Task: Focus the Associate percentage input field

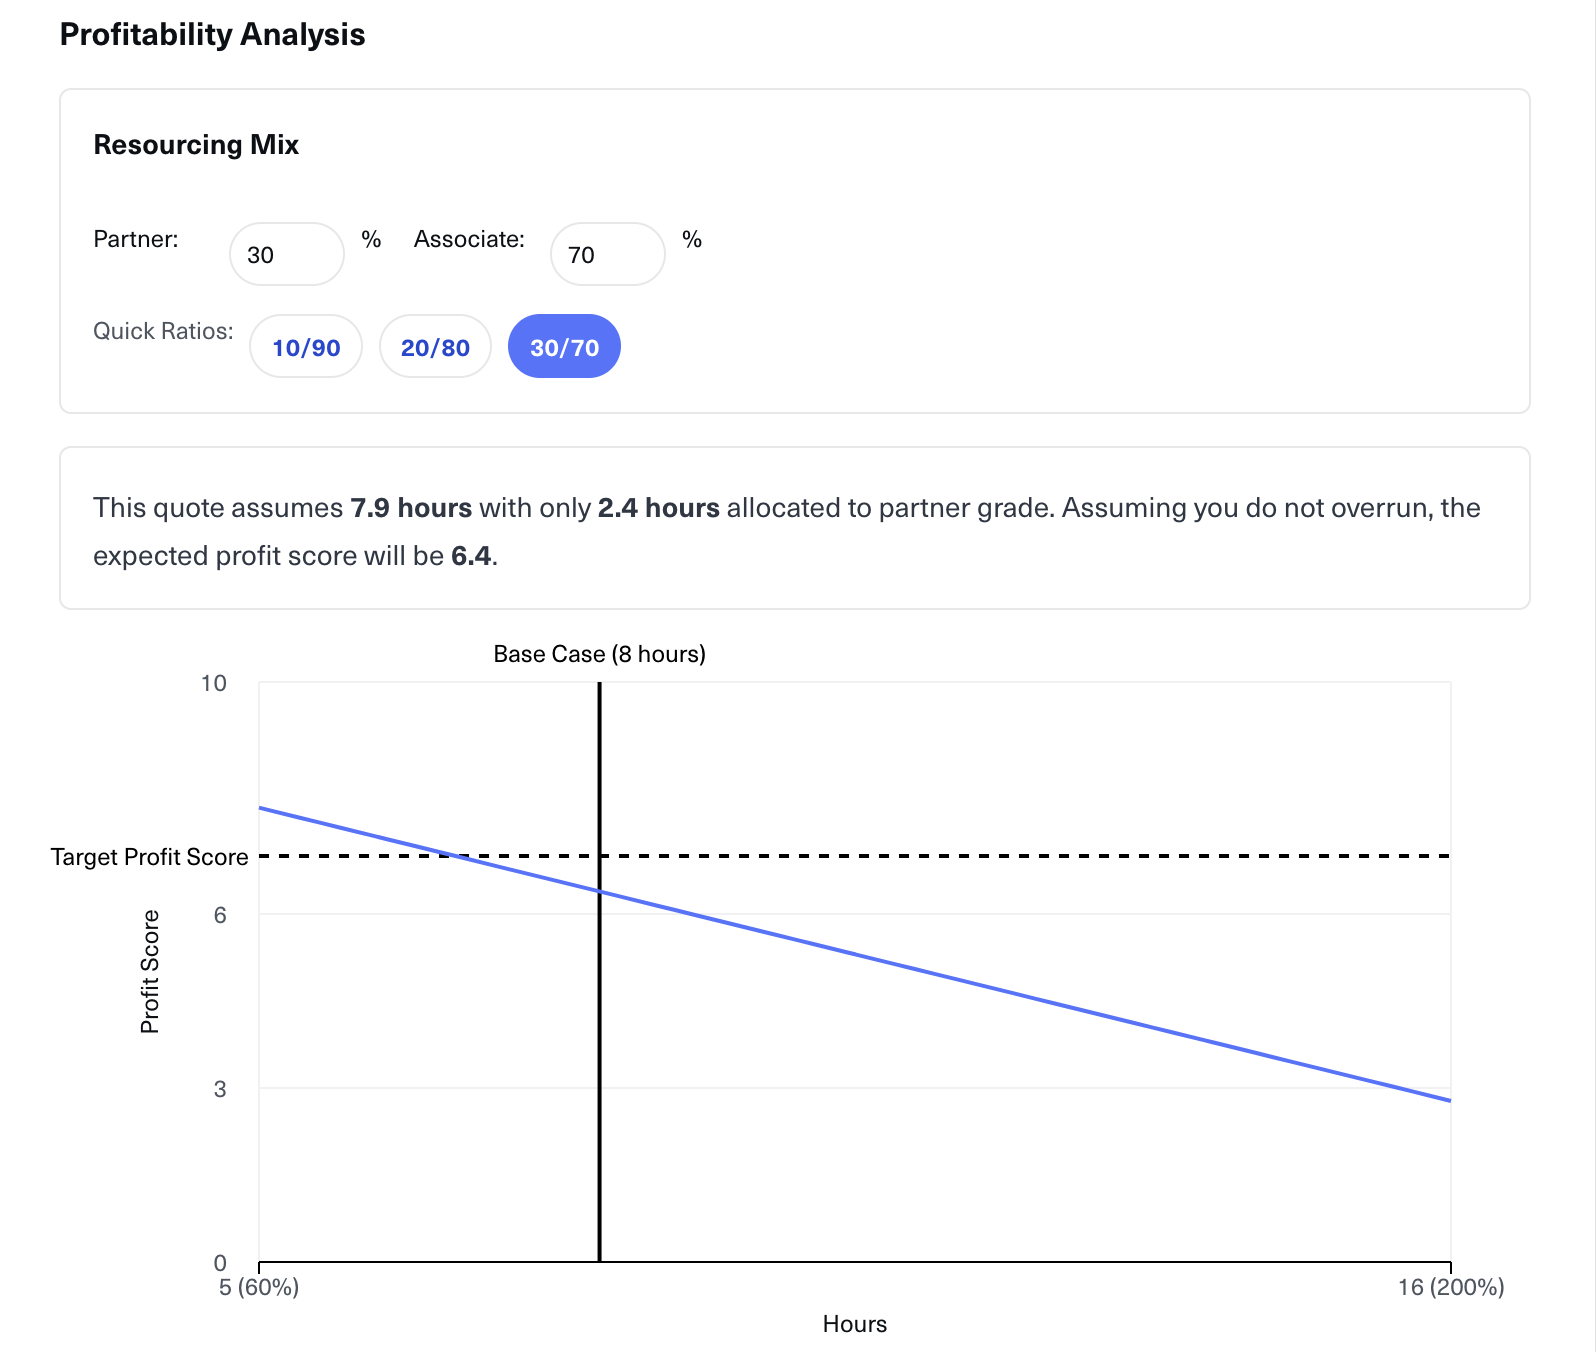Action: (x=607, y=254)
